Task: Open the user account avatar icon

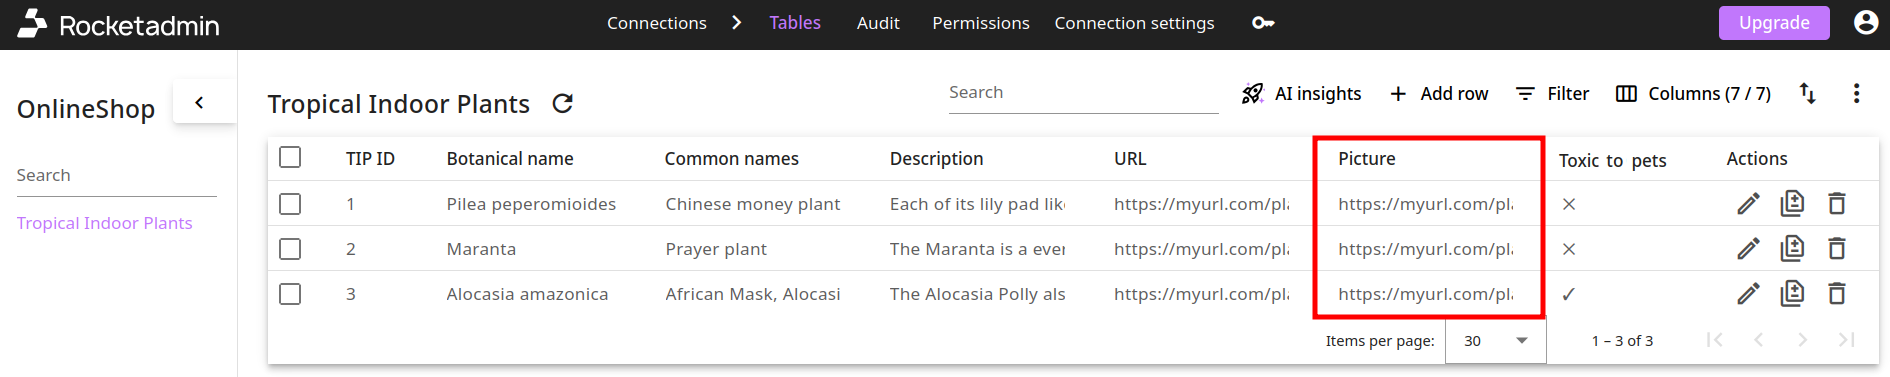Action: (x=1866, y=22)
